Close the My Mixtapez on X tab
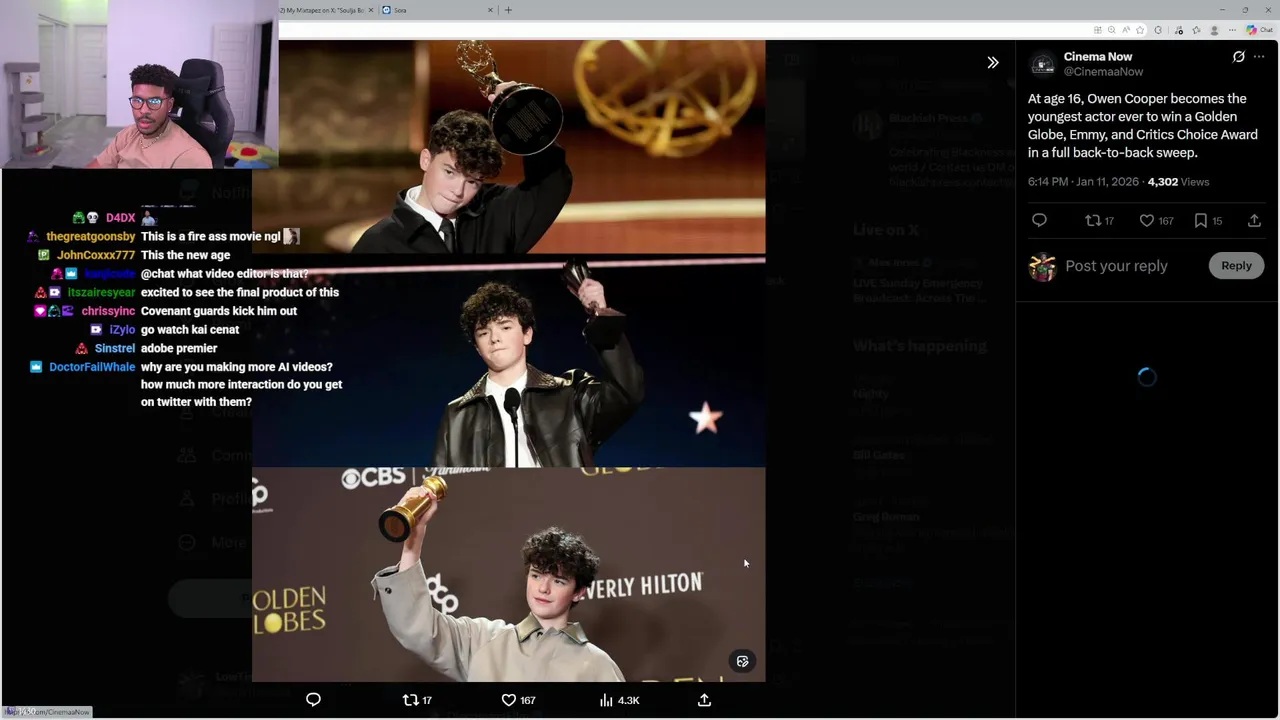This screenshot has height=720, width=1280. click(371, 10)
